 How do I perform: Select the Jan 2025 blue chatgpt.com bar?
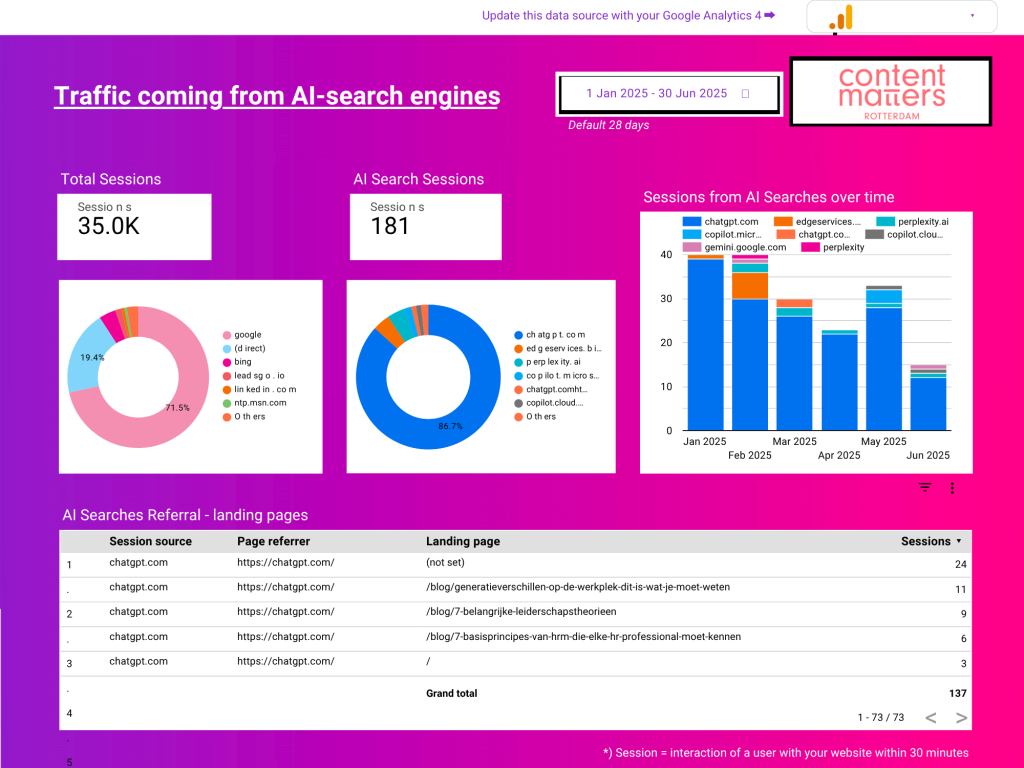(705, 345)
